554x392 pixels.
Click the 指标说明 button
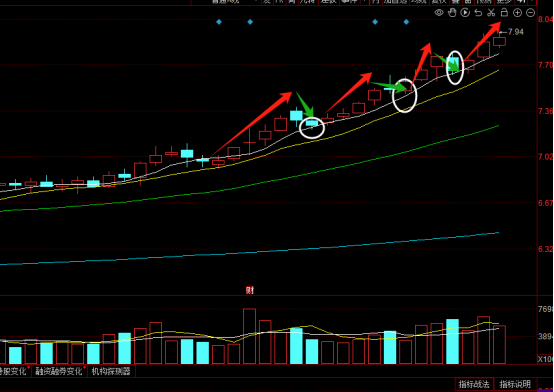pos(515,384)
